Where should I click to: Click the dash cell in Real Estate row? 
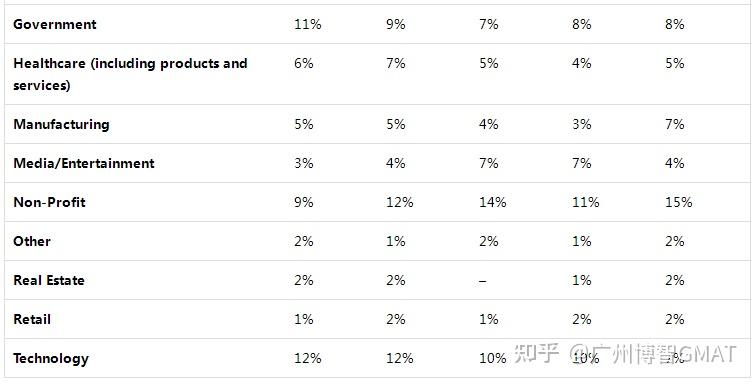[483, 281]
